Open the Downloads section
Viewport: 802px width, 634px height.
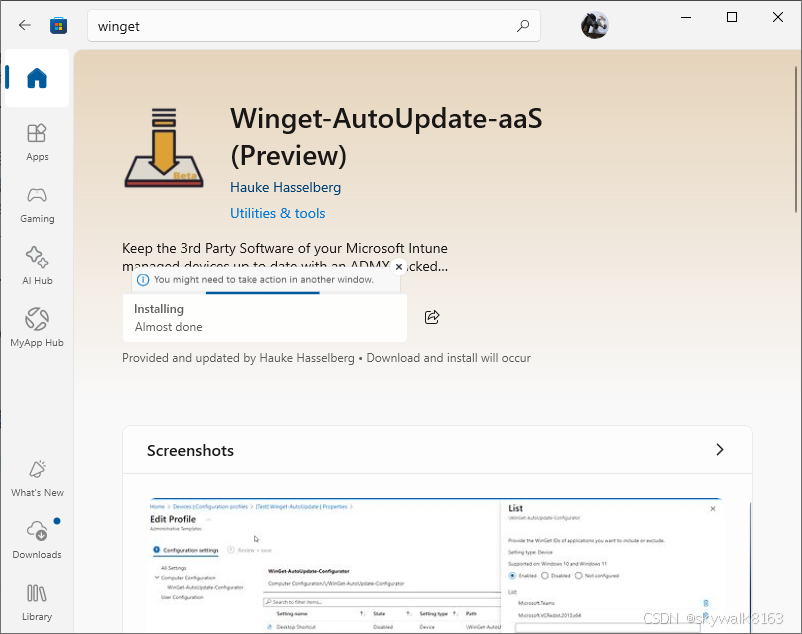point(37,540)
